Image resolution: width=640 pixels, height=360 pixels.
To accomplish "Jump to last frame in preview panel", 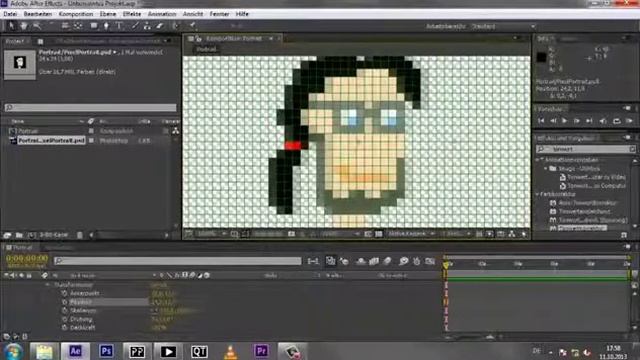I will pyautogui.click(x=589, y=121).
